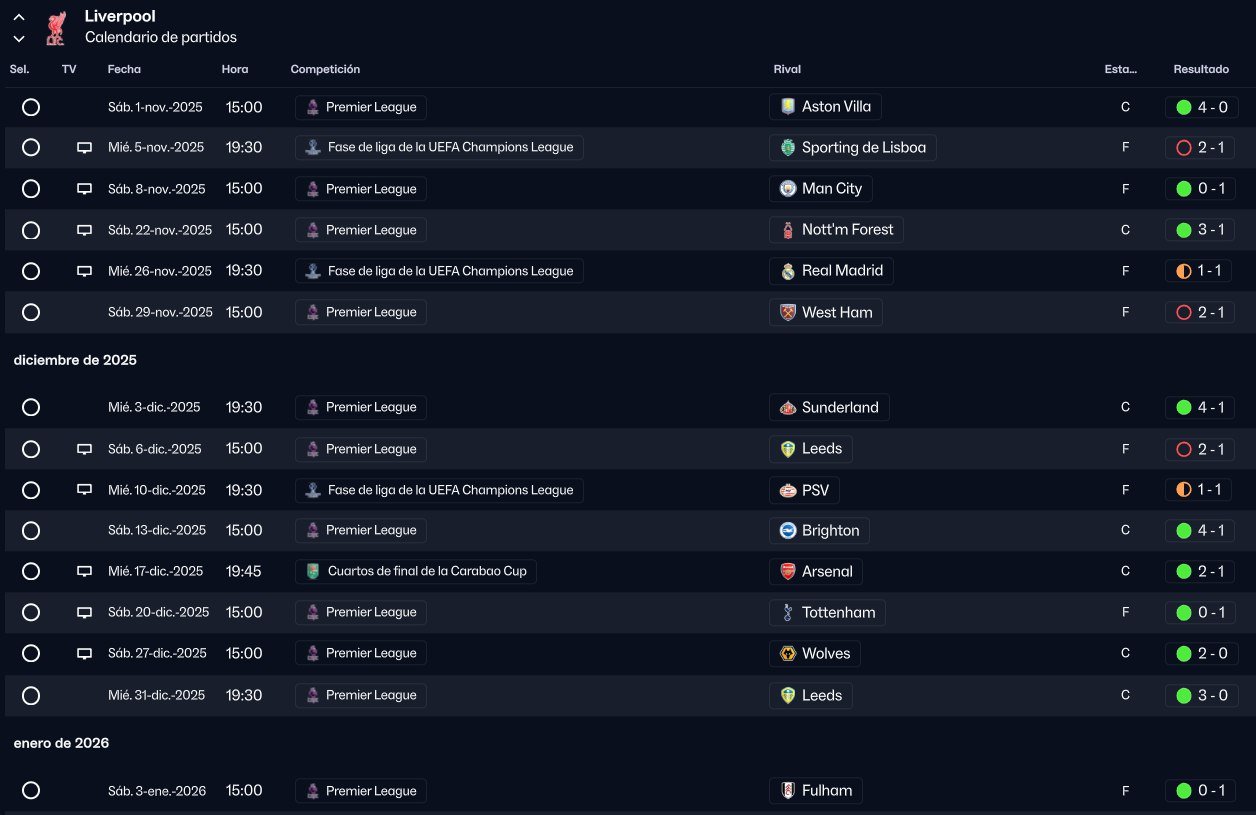Sort by the Rival column header

coord(787,70)
